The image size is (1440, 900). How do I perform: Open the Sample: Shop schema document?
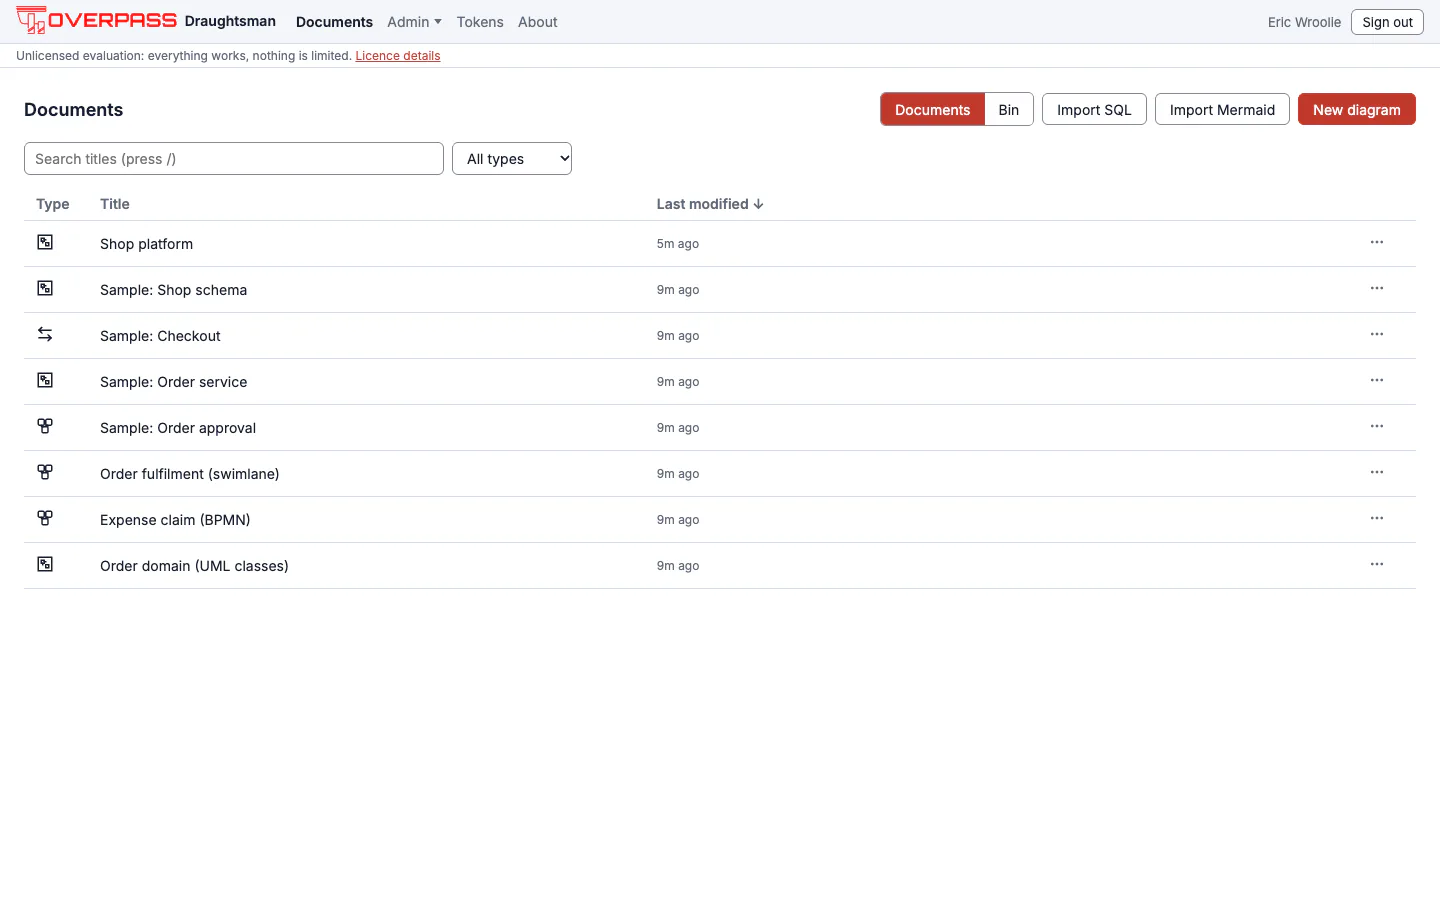click(x=173, y=290)
